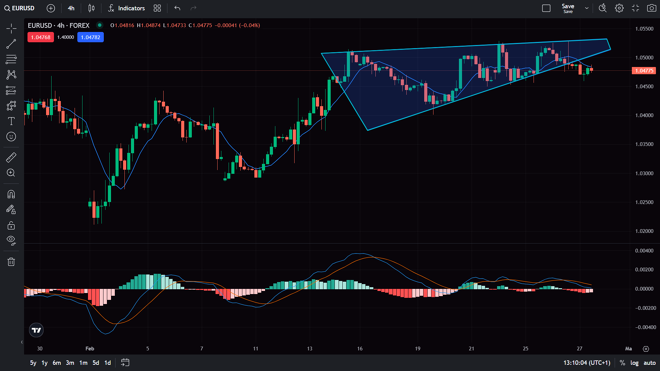This screenshot has width=660, height=371.
Task: Toggle hide all drawings eye
Action: (x=11, y=240)
